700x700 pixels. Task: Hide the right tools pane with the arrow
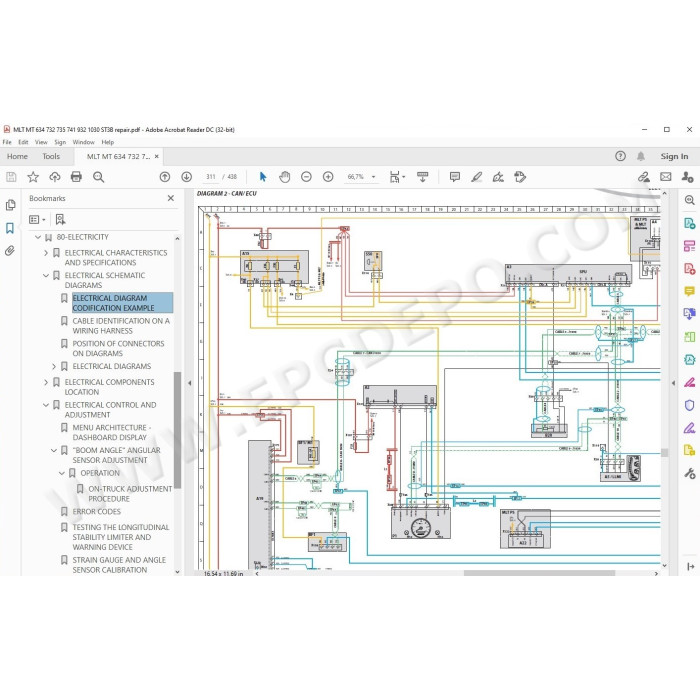coord(674,383)
